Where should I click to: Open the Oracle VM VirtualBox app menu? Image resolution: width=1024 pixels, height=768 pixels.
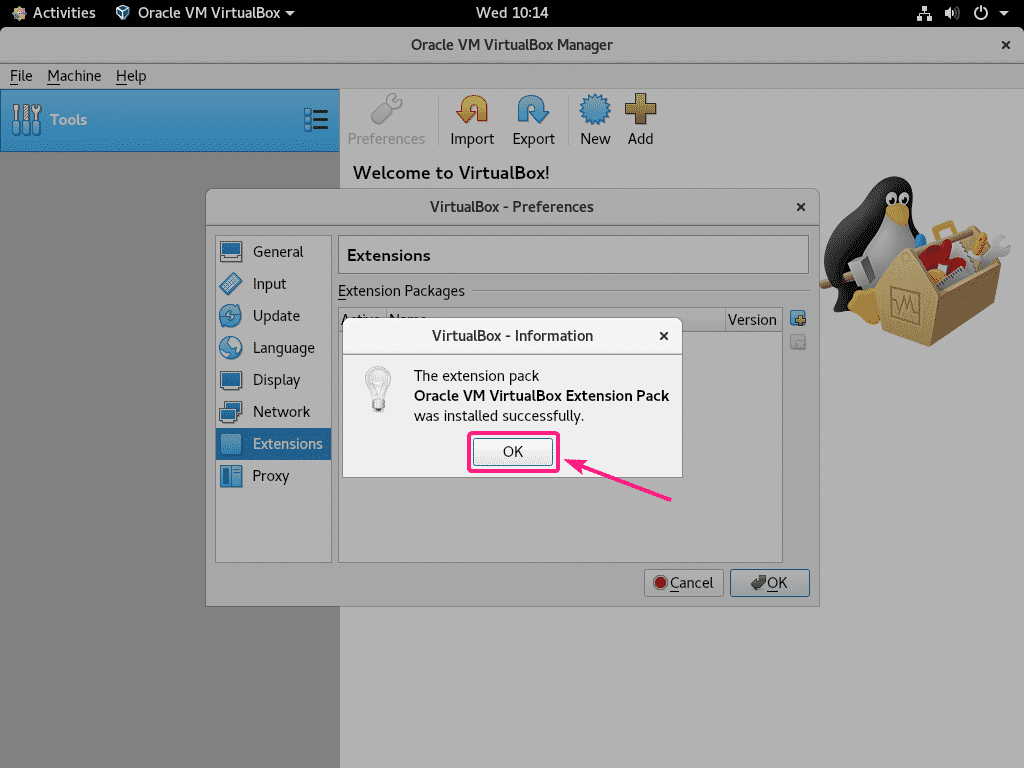[x=204, y=12]
